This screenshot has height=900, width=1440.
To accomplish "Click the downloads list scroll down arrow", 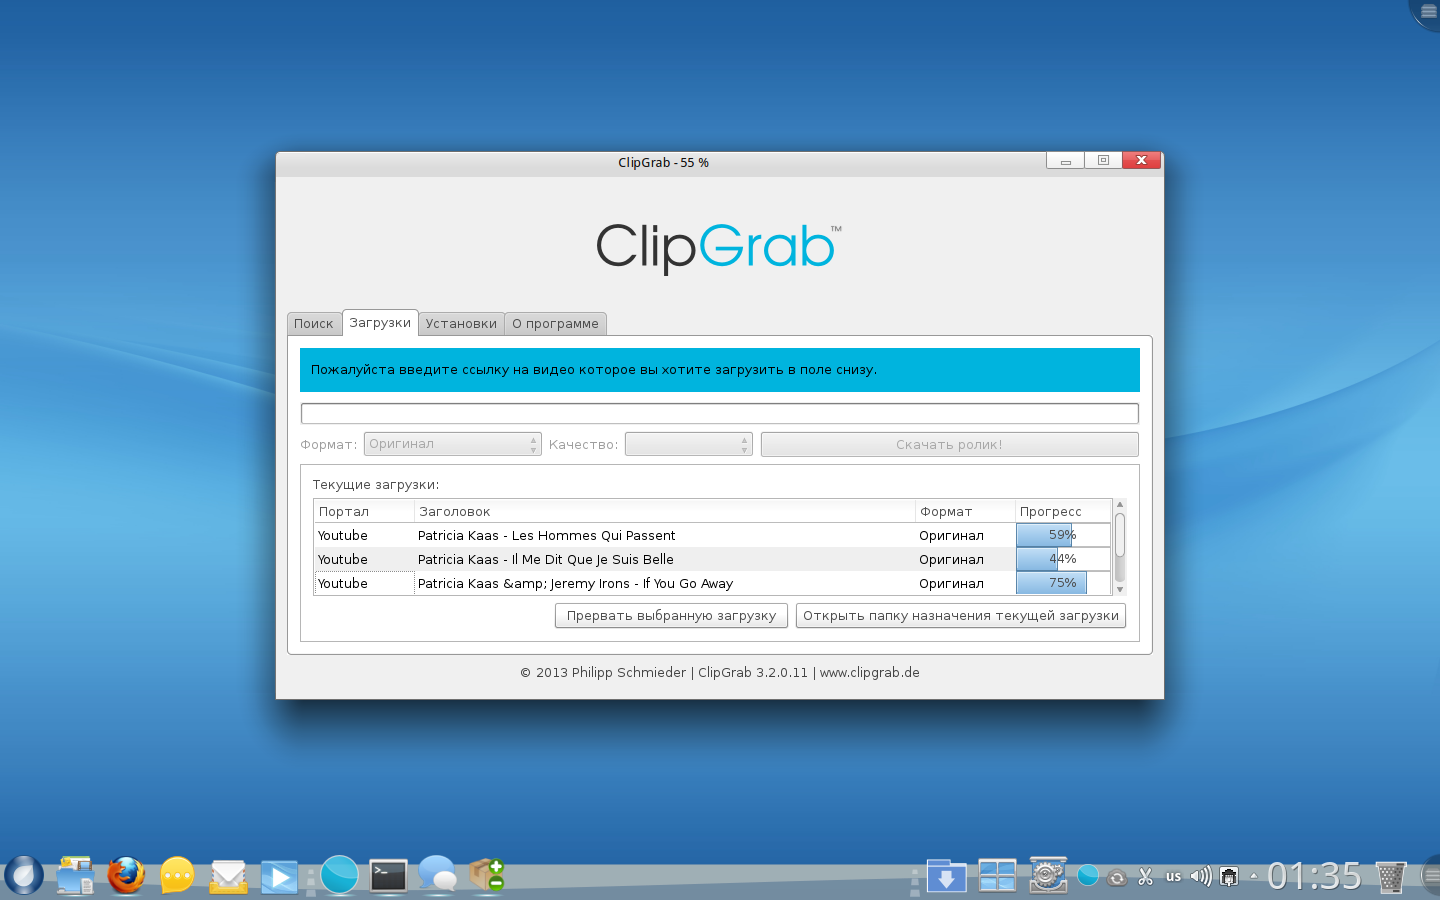I will point(1120,590).
